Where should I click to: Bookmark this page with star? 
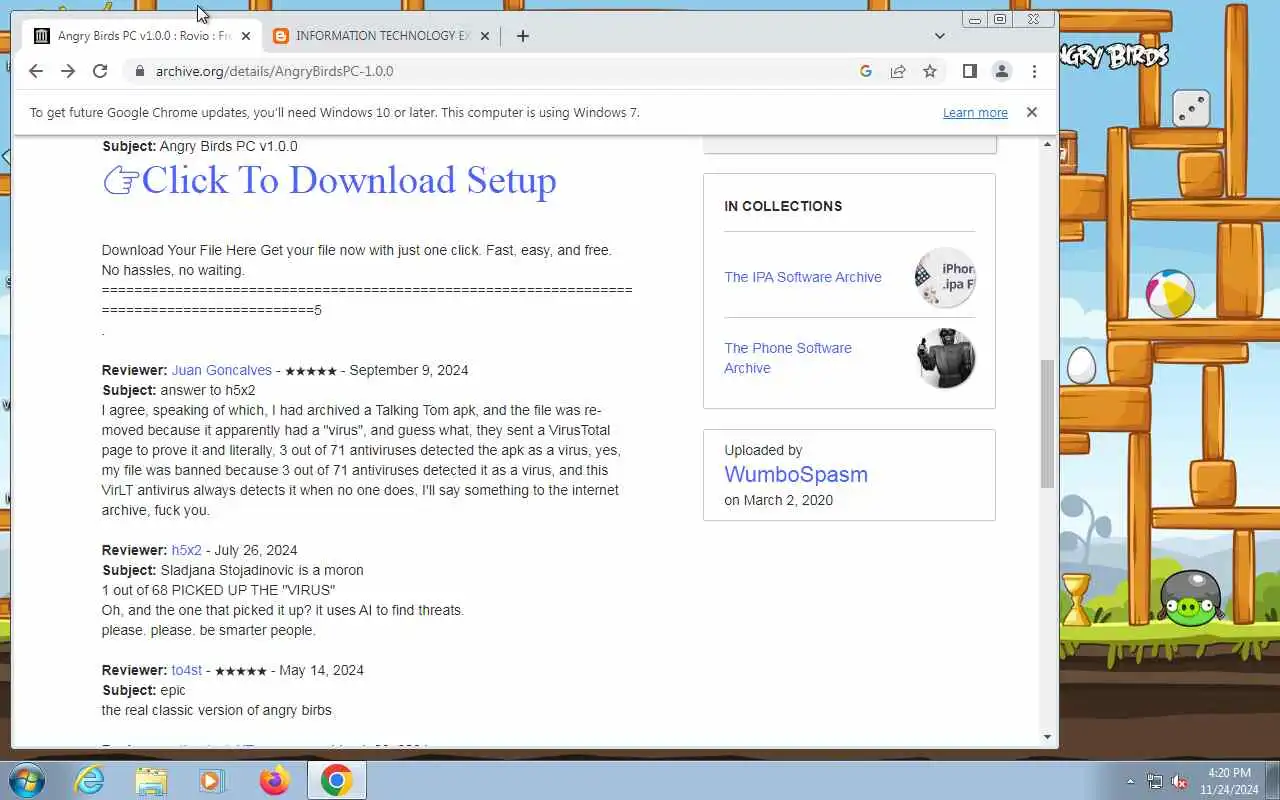930,71
